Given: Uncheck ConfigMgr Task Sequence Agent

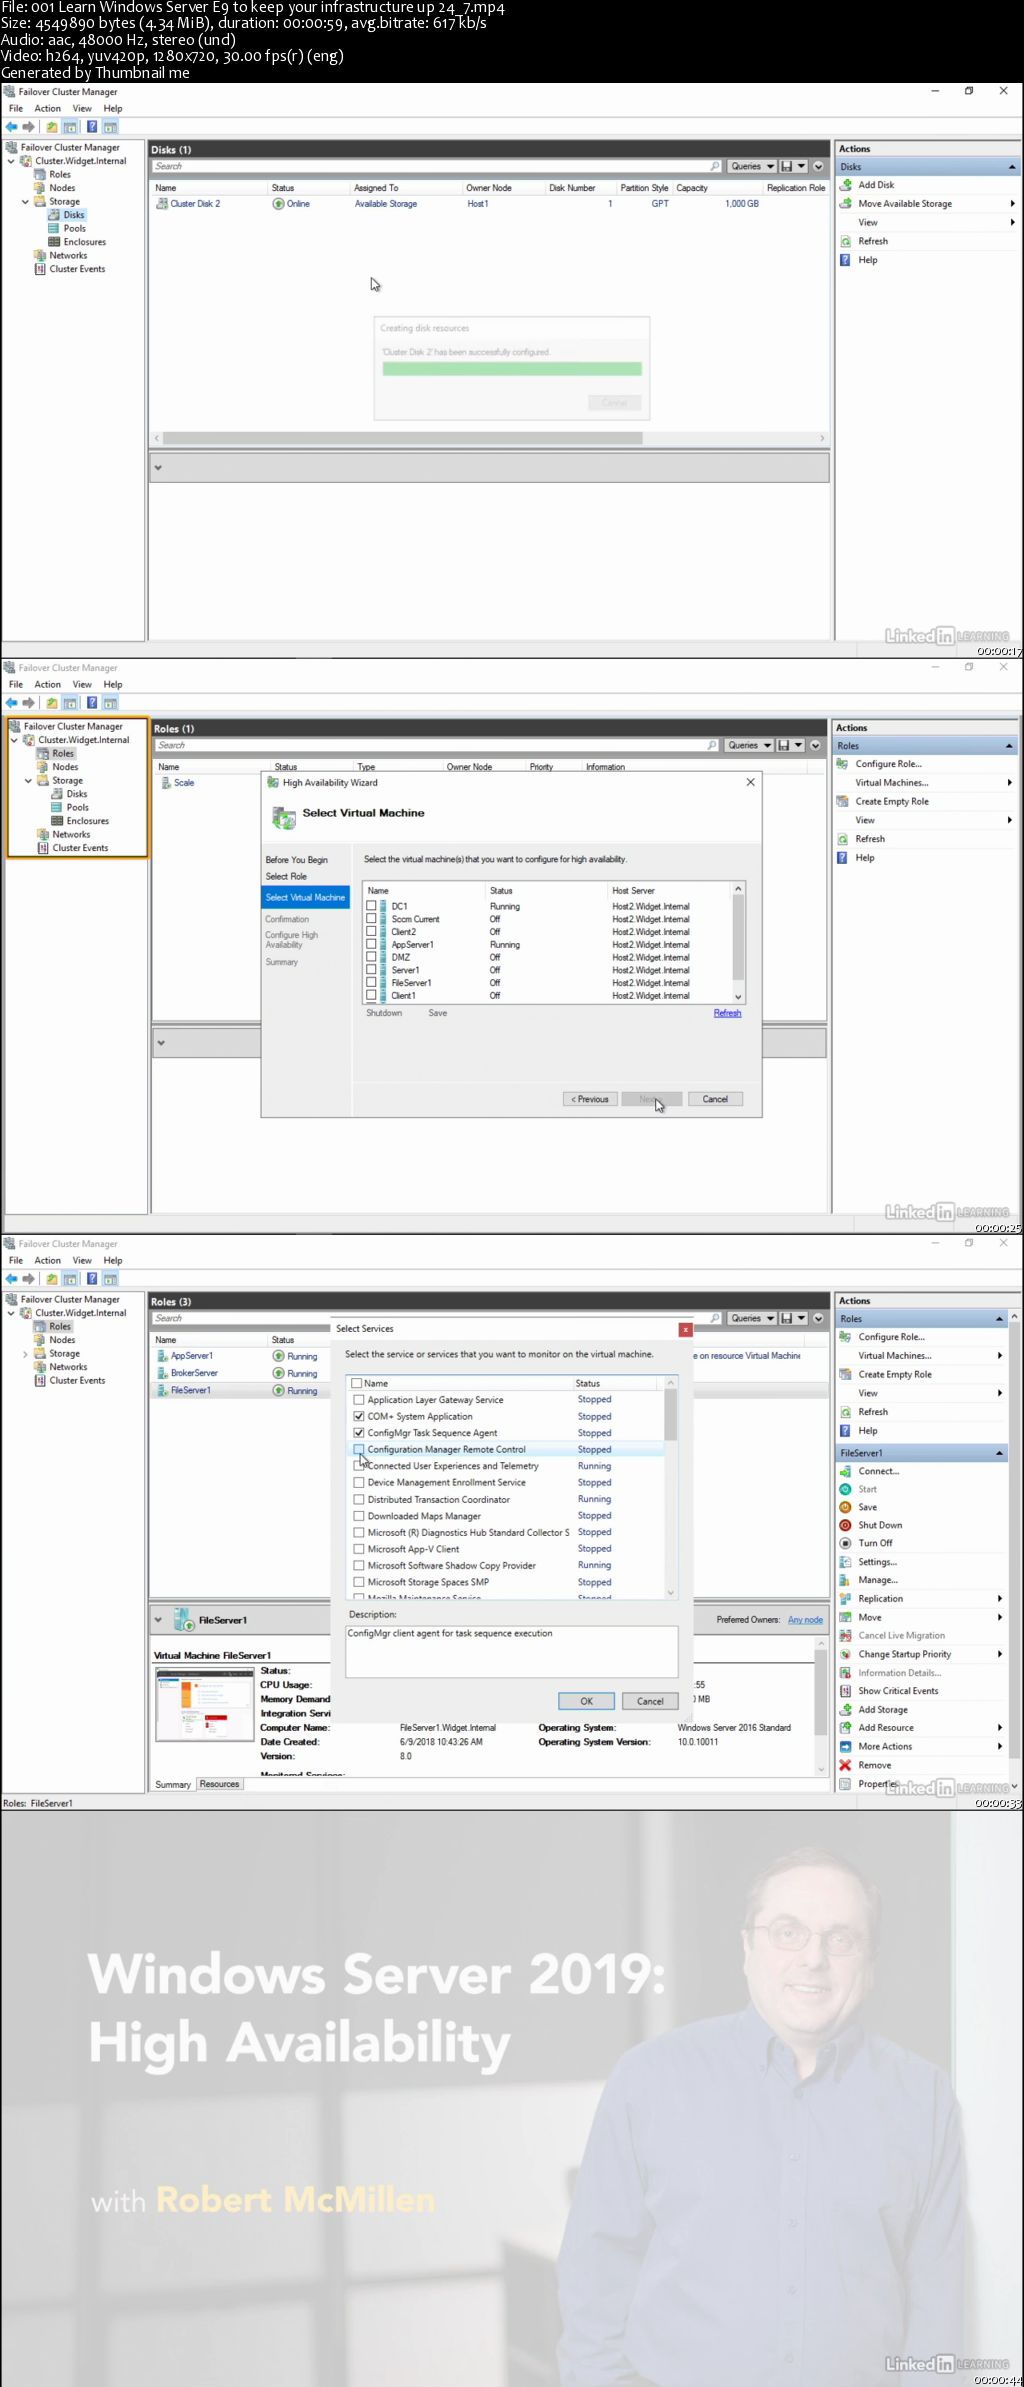Looking at the screenshot, I should point(359,1433).
